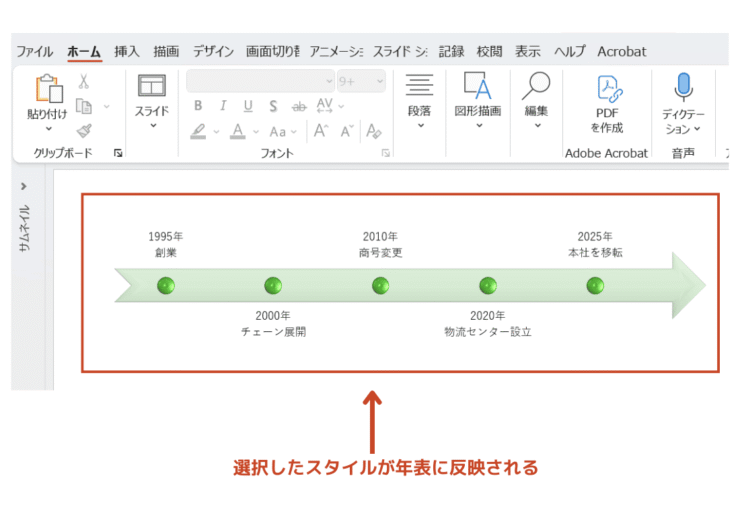Expand ディクテーション dropdown arrow

(x=697, y=129)
